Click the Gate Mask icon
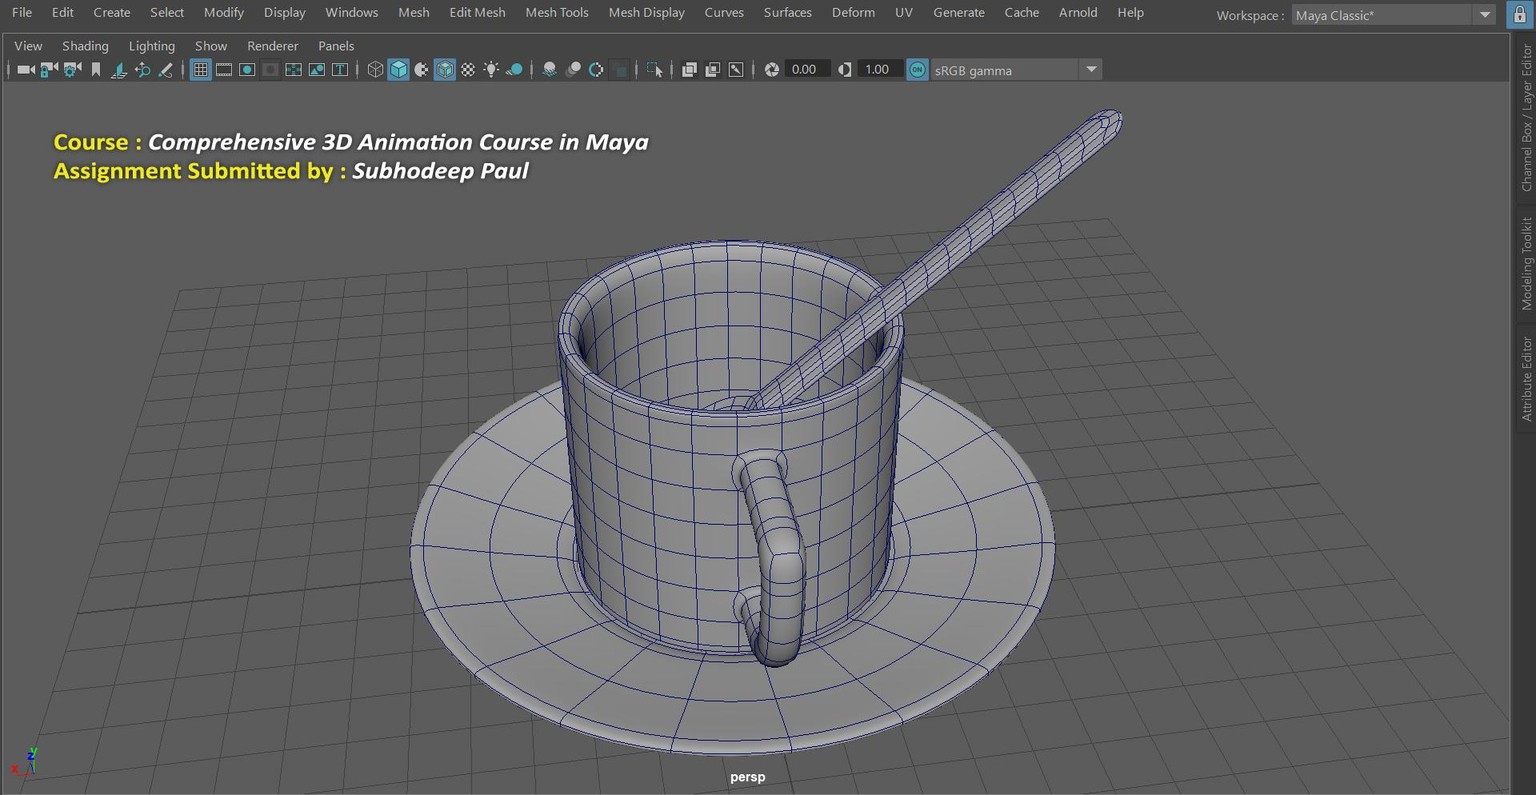 270,70
